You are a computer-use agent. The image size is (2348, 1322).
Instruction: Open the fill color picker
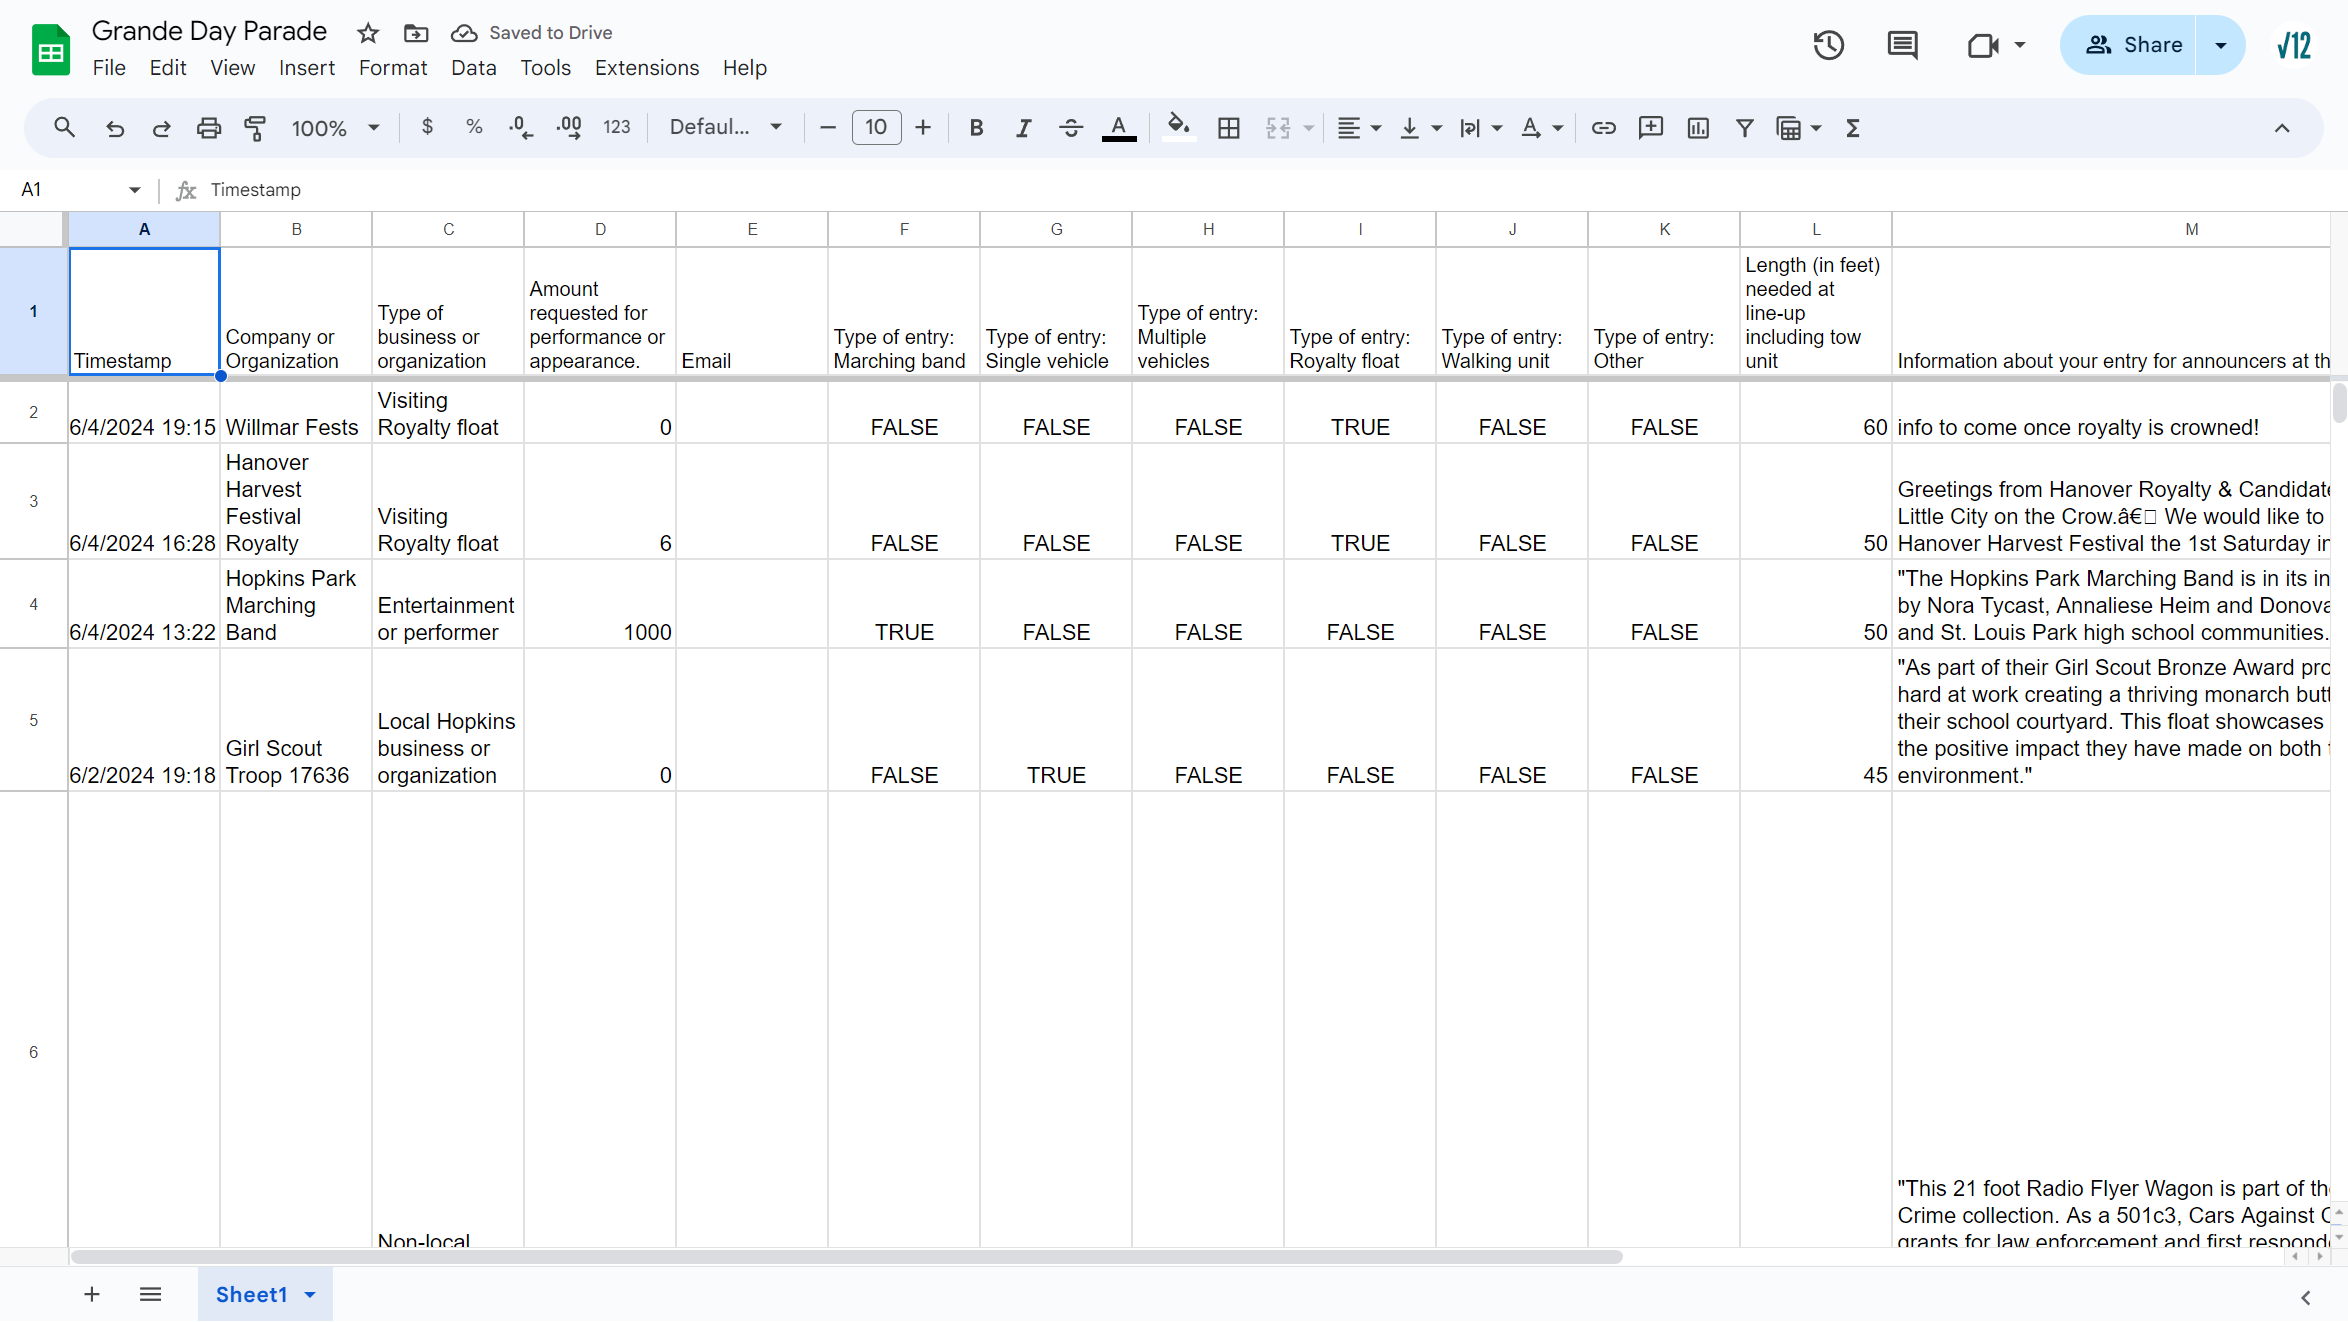point(1179,128)
